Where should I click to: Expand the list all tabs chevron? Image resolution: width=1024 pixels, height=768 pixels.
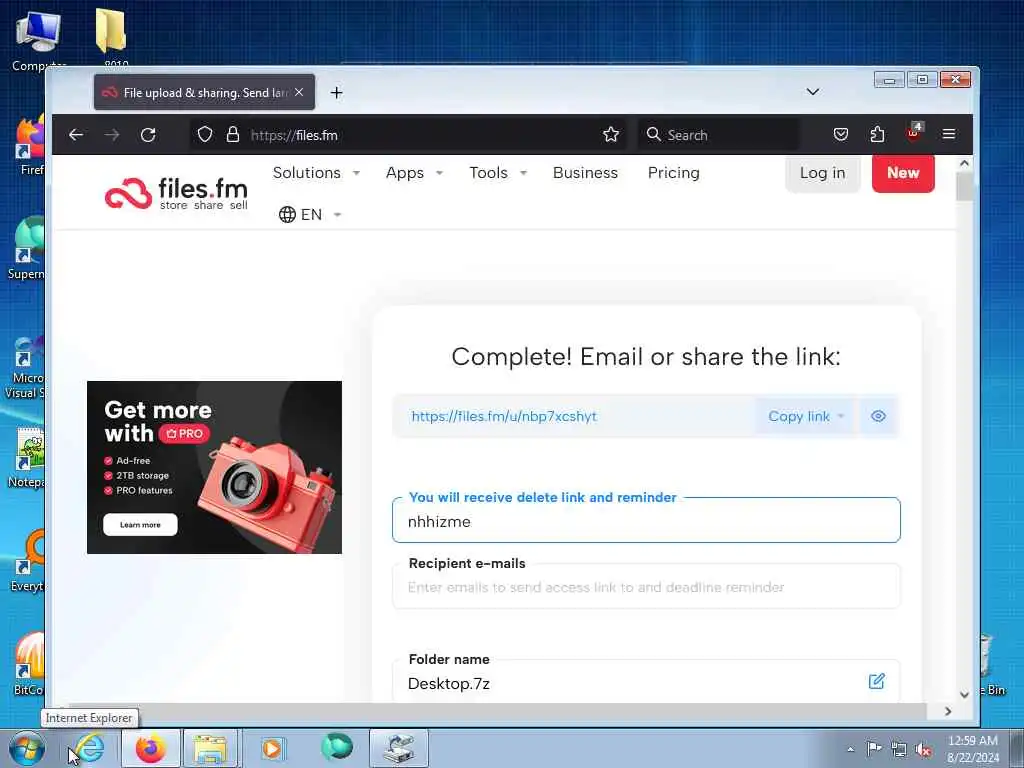click(812, 91)
